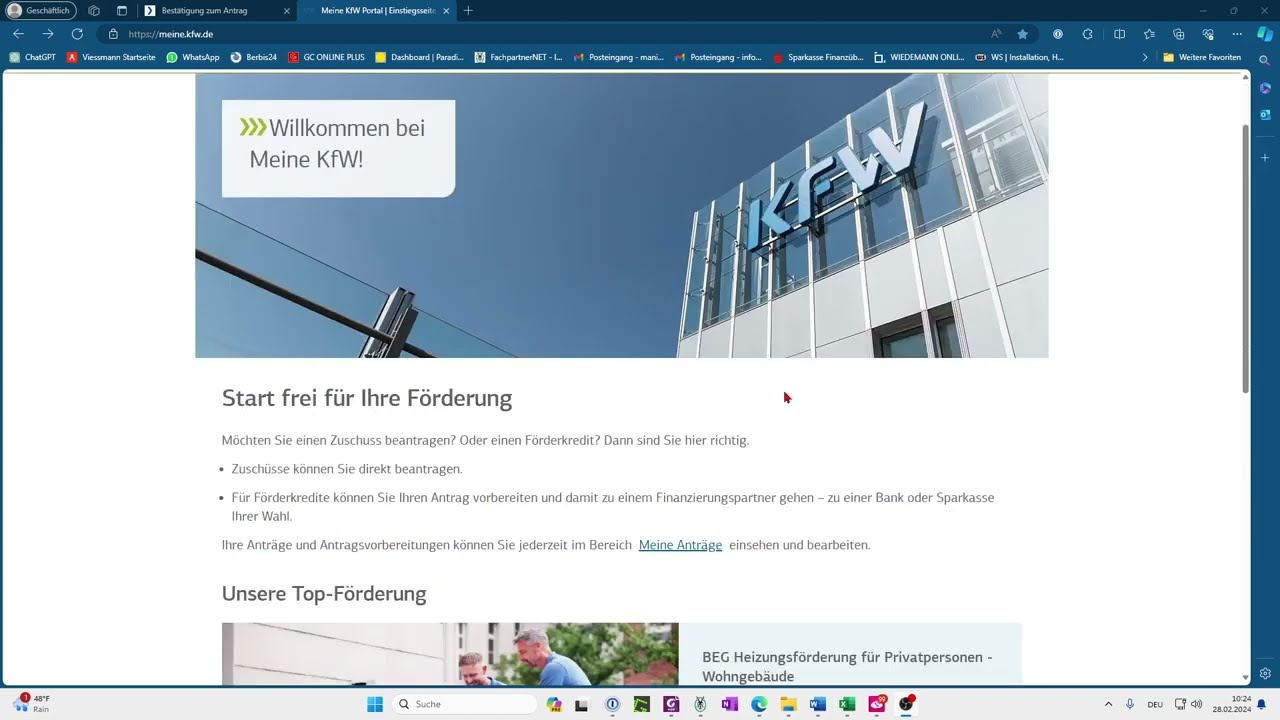Screen dimensions: 1280x720
Task: Add a new sidebar app with plus
Action: [1265, 158]
